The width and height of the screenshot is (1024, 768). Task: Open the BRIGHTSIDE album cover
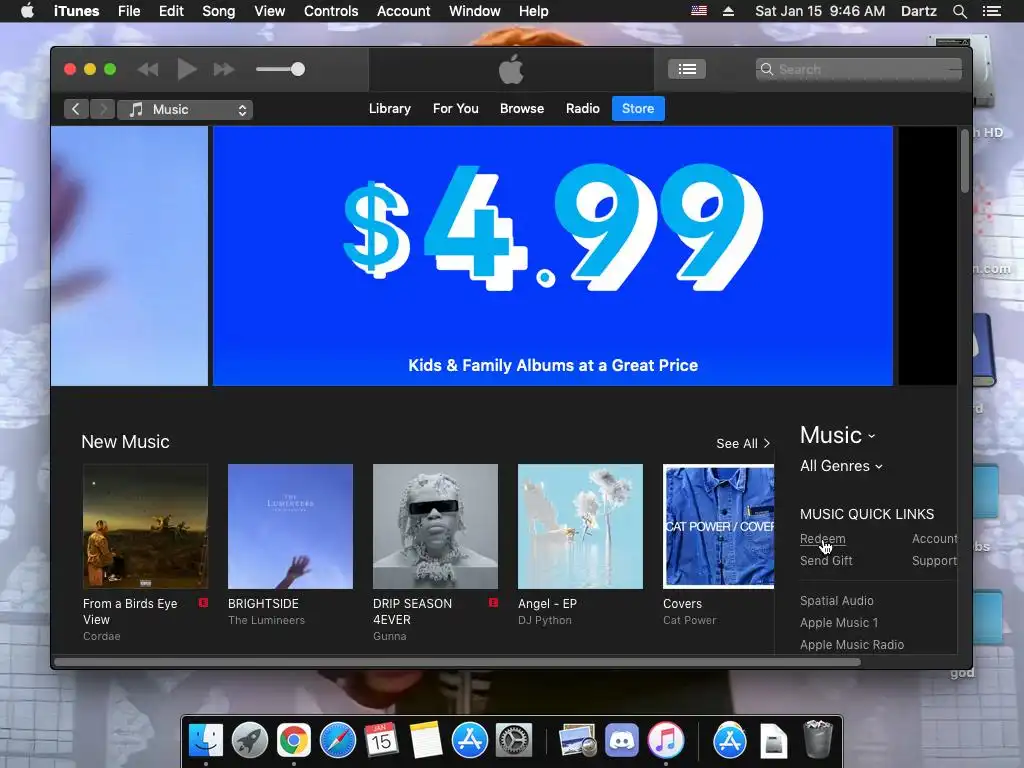290,526
